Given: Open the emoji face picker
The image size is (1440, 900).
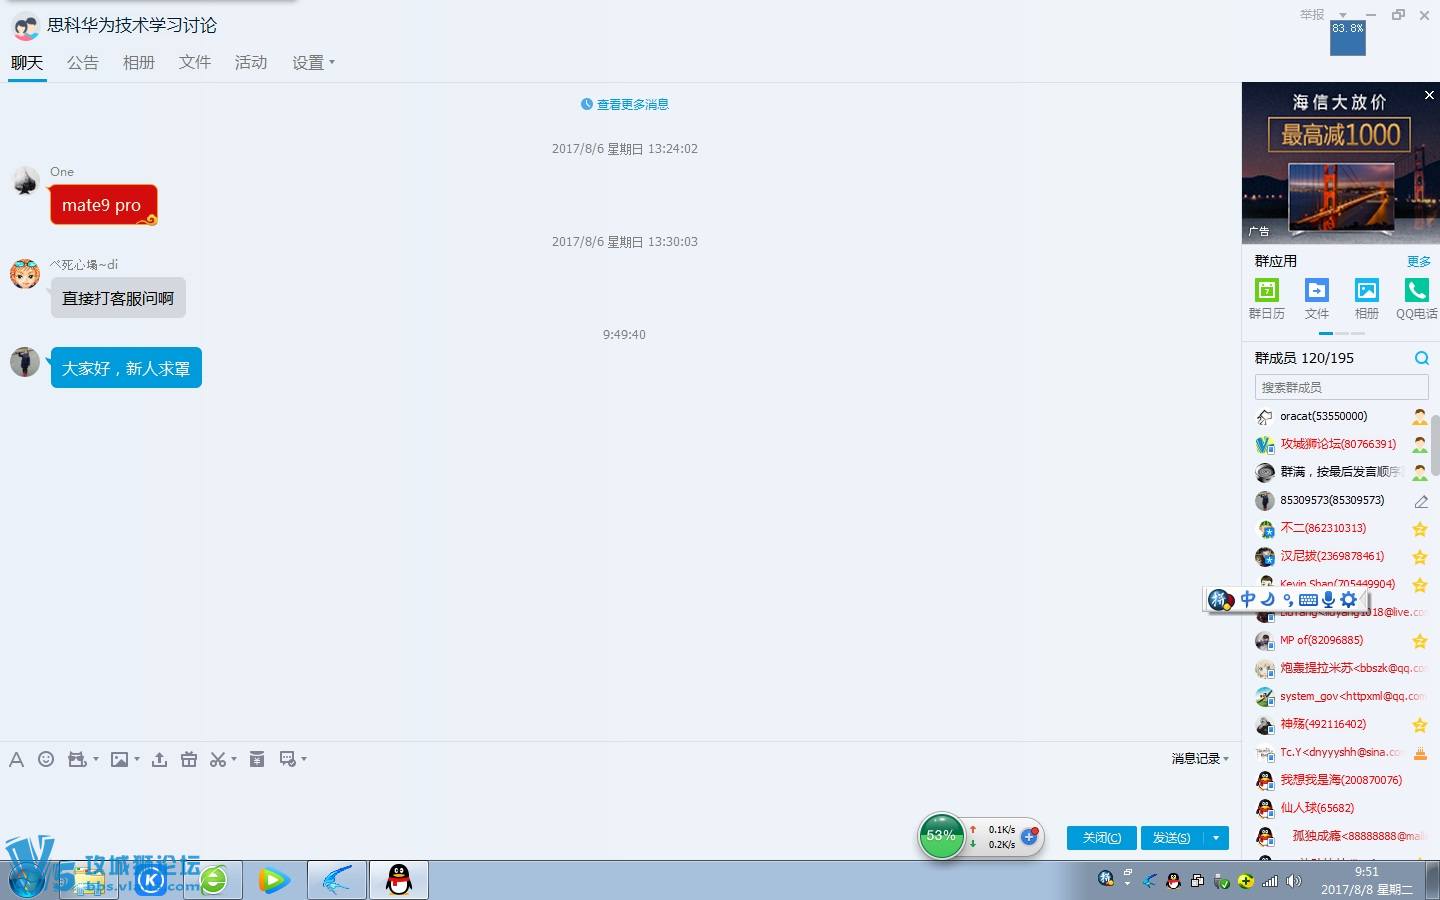Looking at the screenshot, I should pyautogui.click(x=46, y=759).
